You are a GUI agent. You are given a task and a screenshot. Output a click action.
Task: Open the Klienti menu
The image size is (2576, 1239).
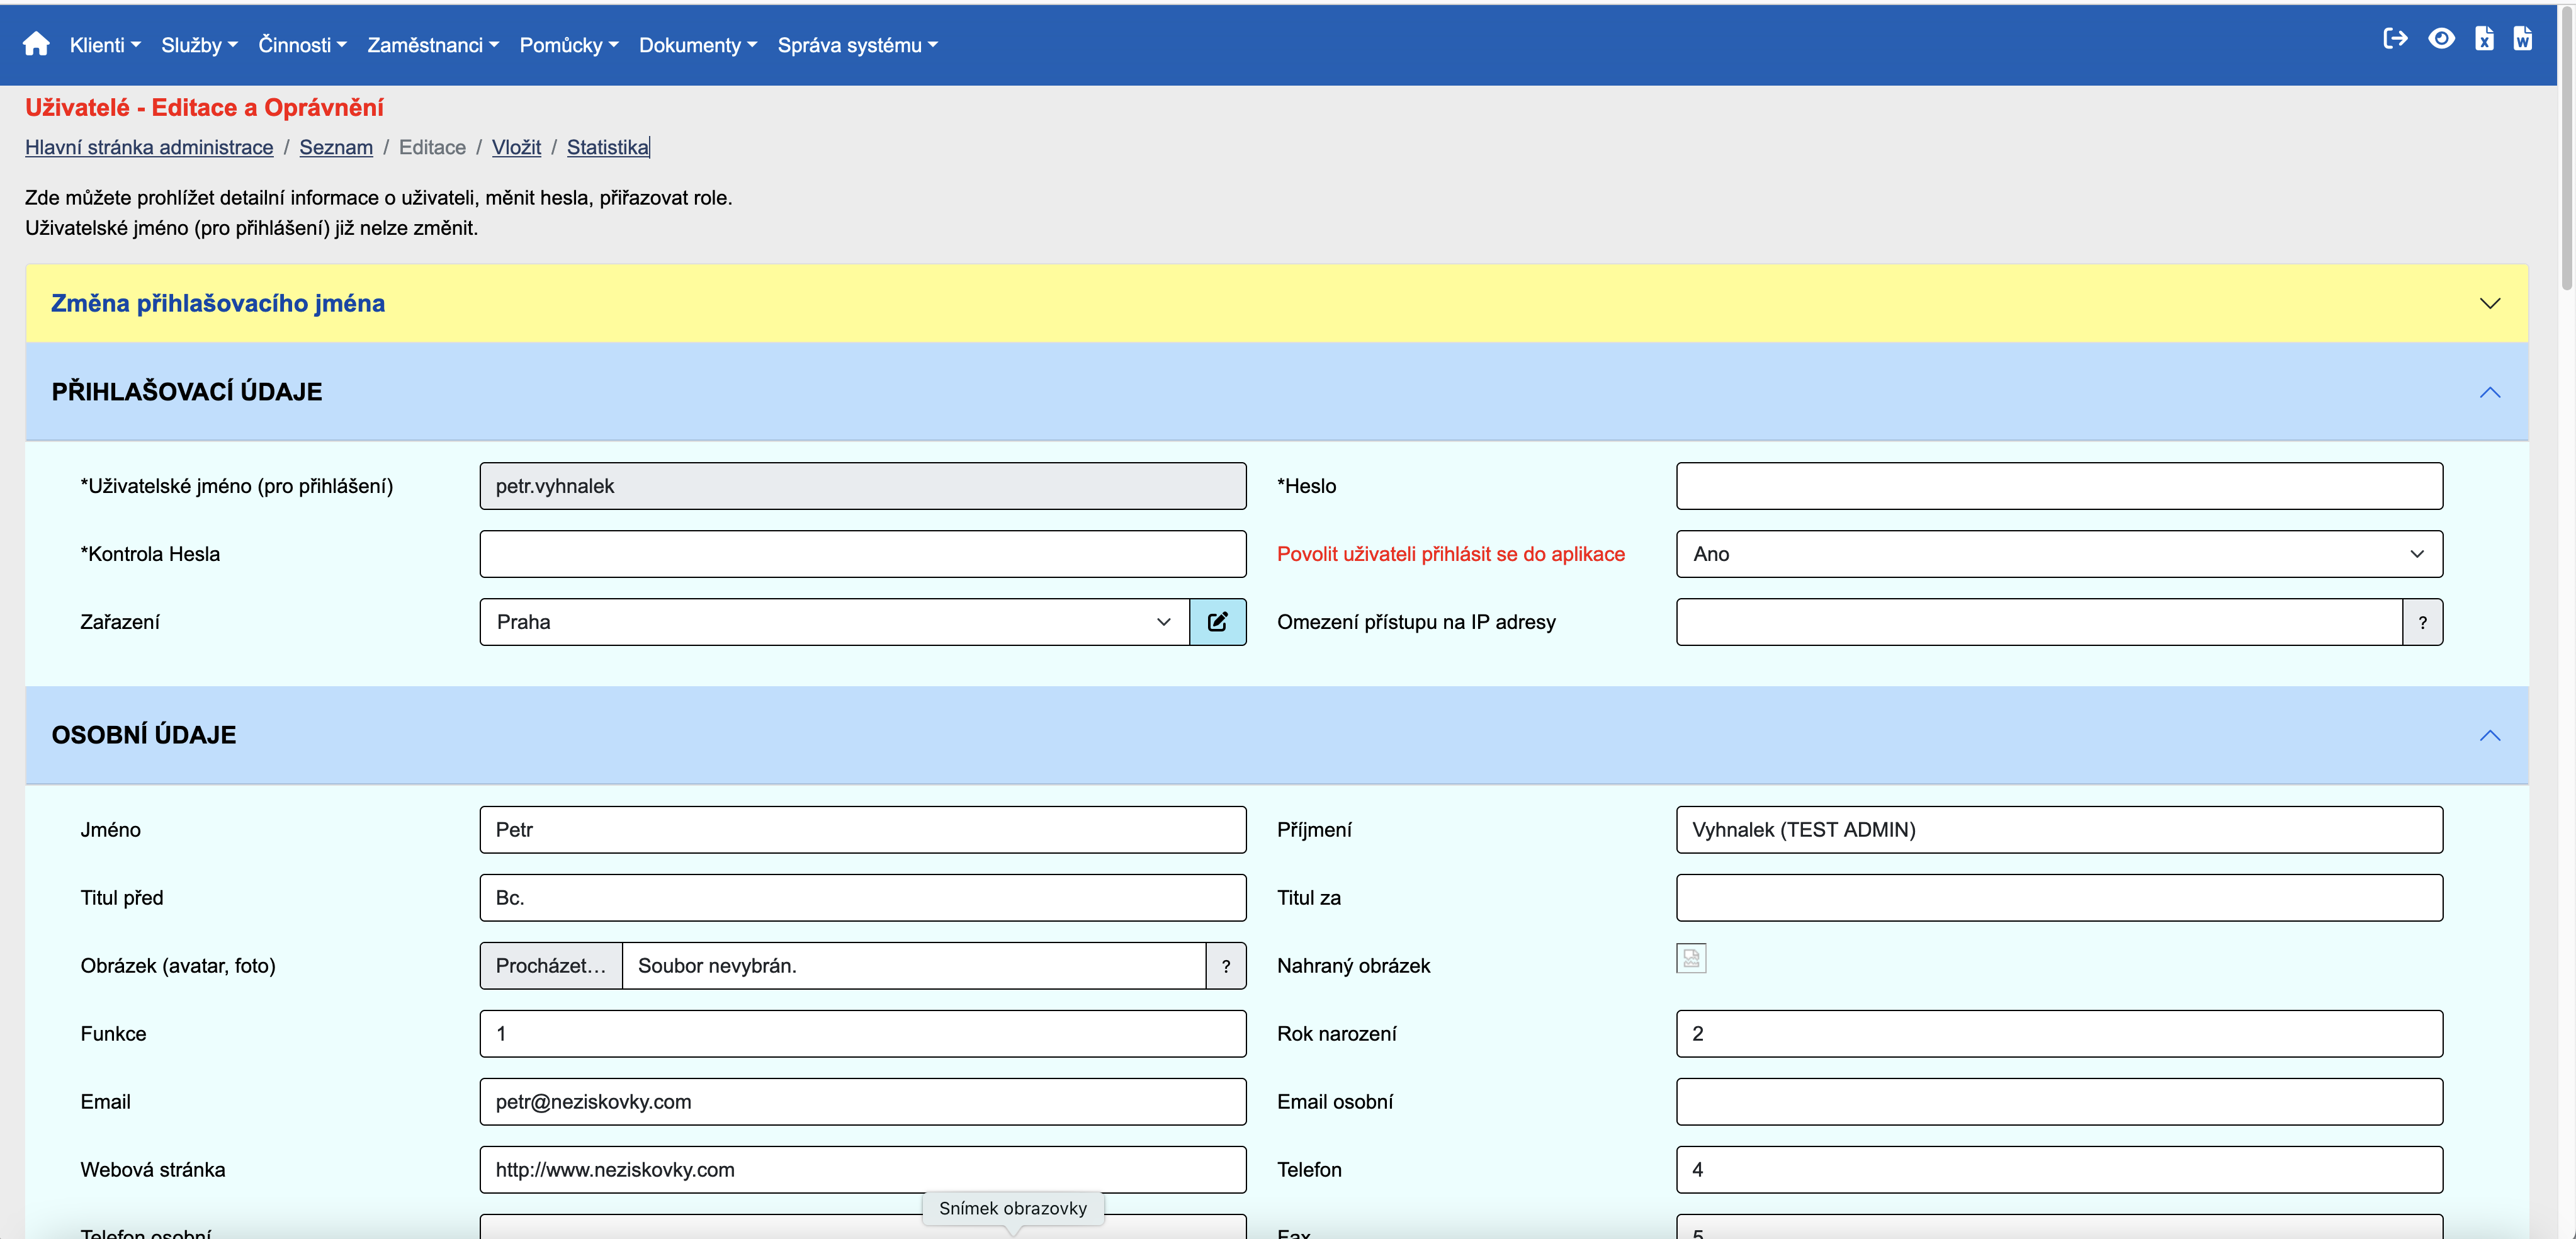[104, 45]
